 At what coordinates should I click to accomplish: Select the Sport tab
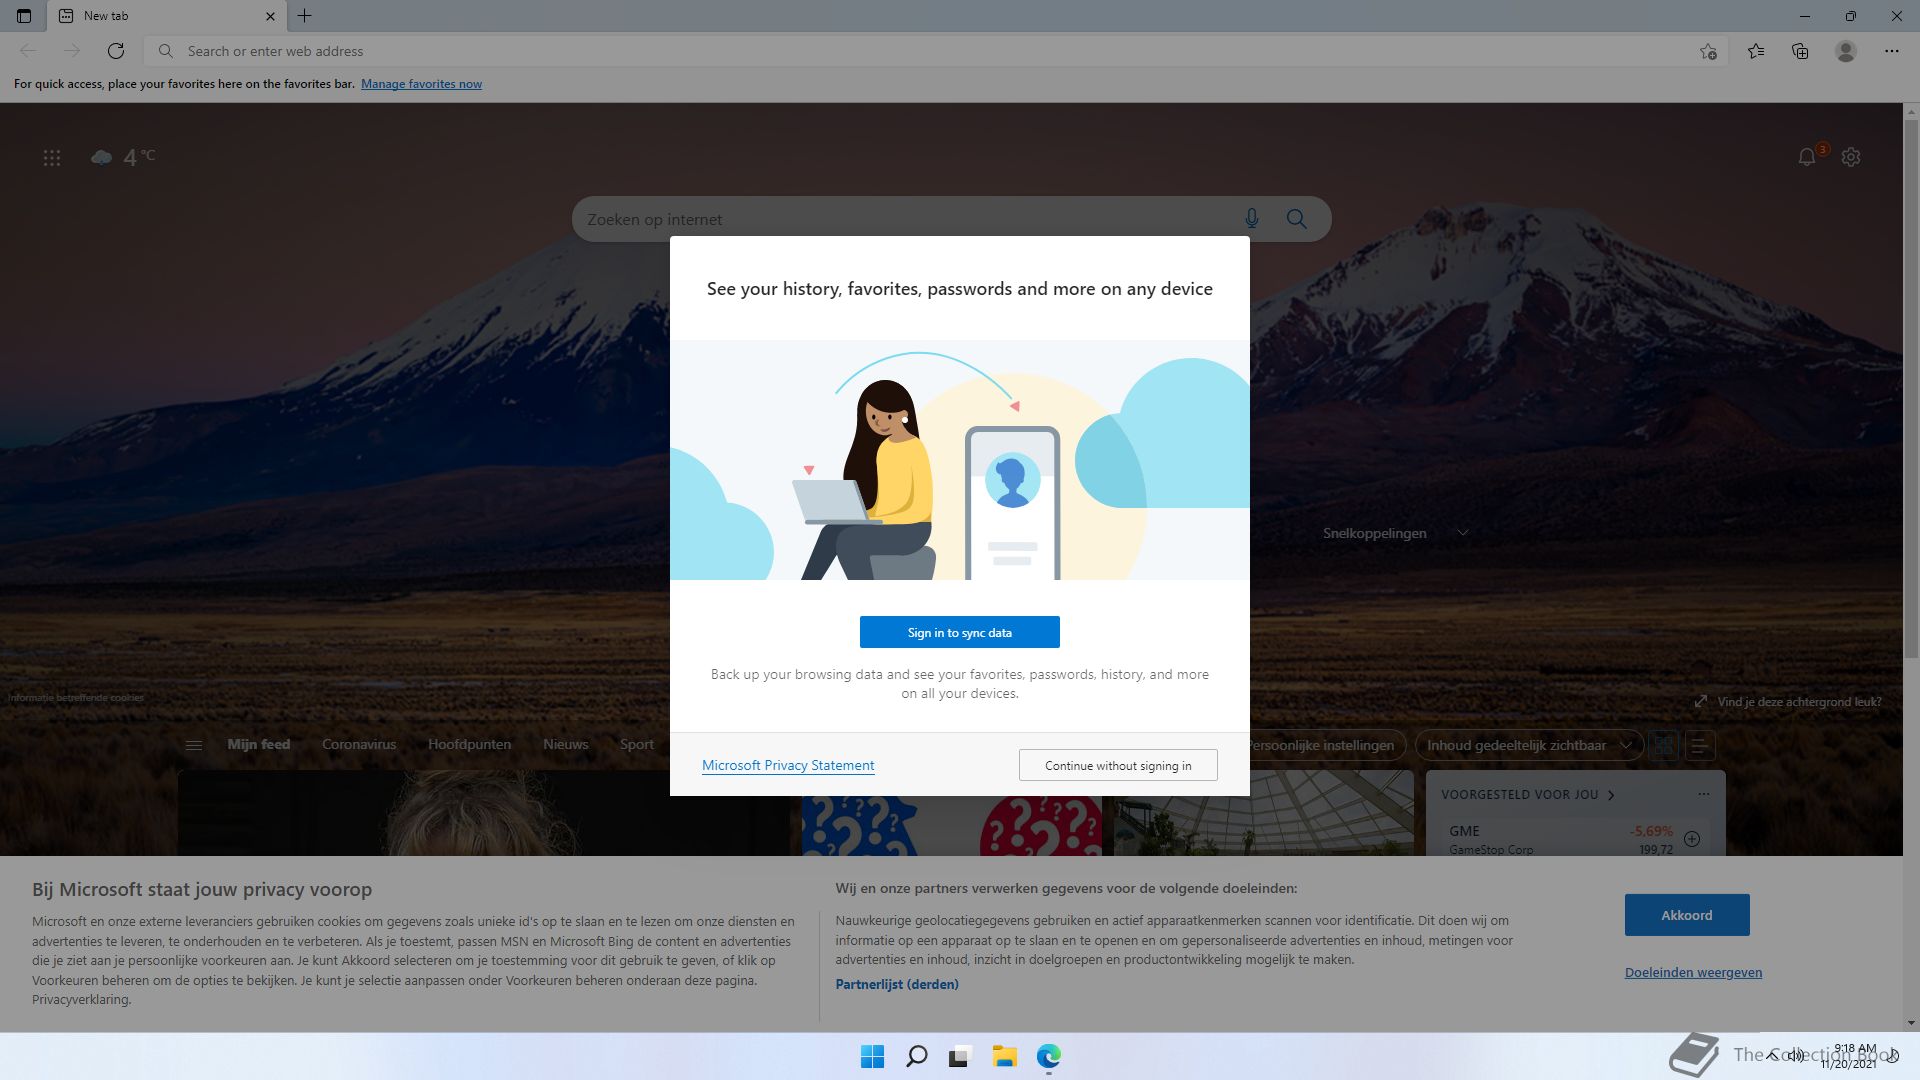click(x=637, y=744)
